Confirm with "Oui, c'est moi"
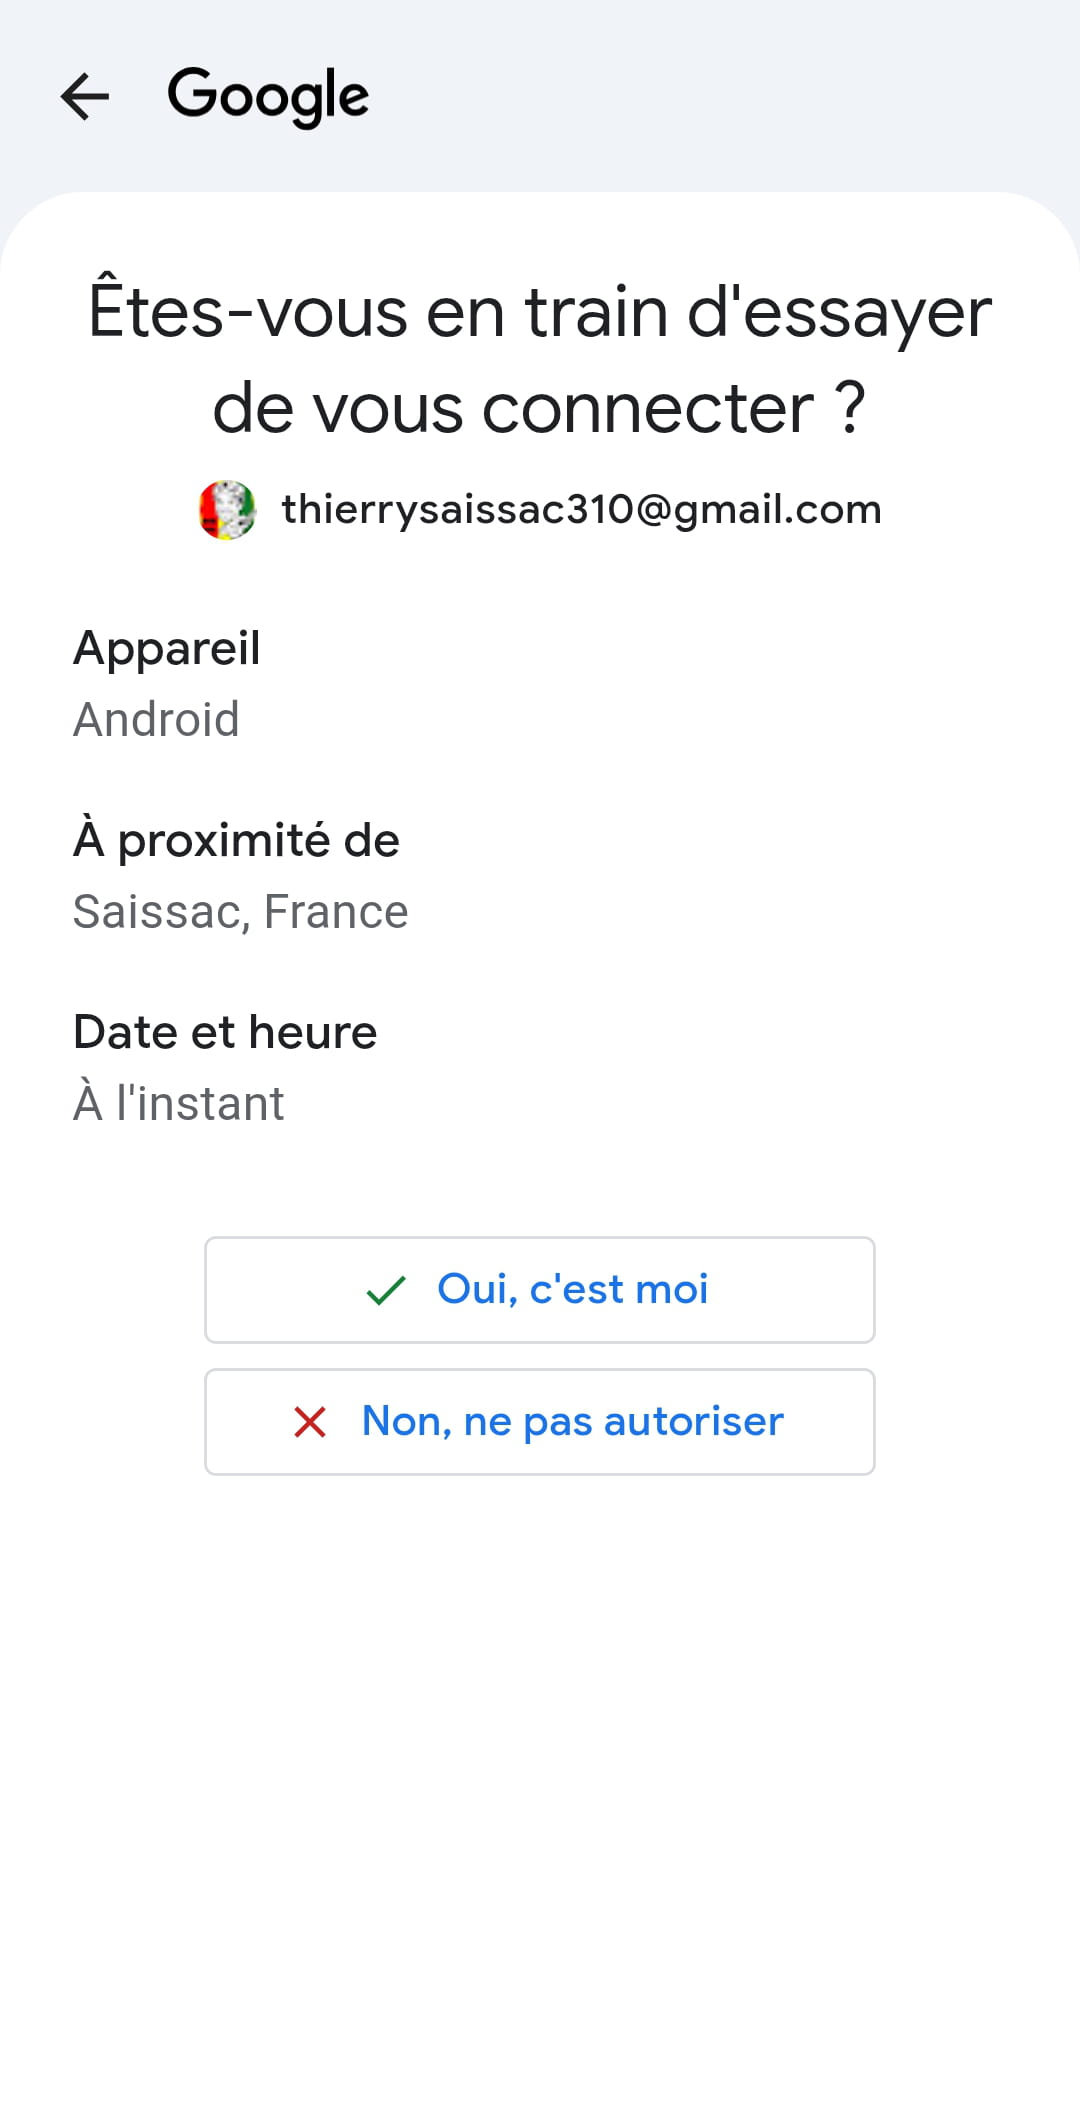Viewport: 1080px width, 2105px height. pyautogui.click(x=540, y=1290)
